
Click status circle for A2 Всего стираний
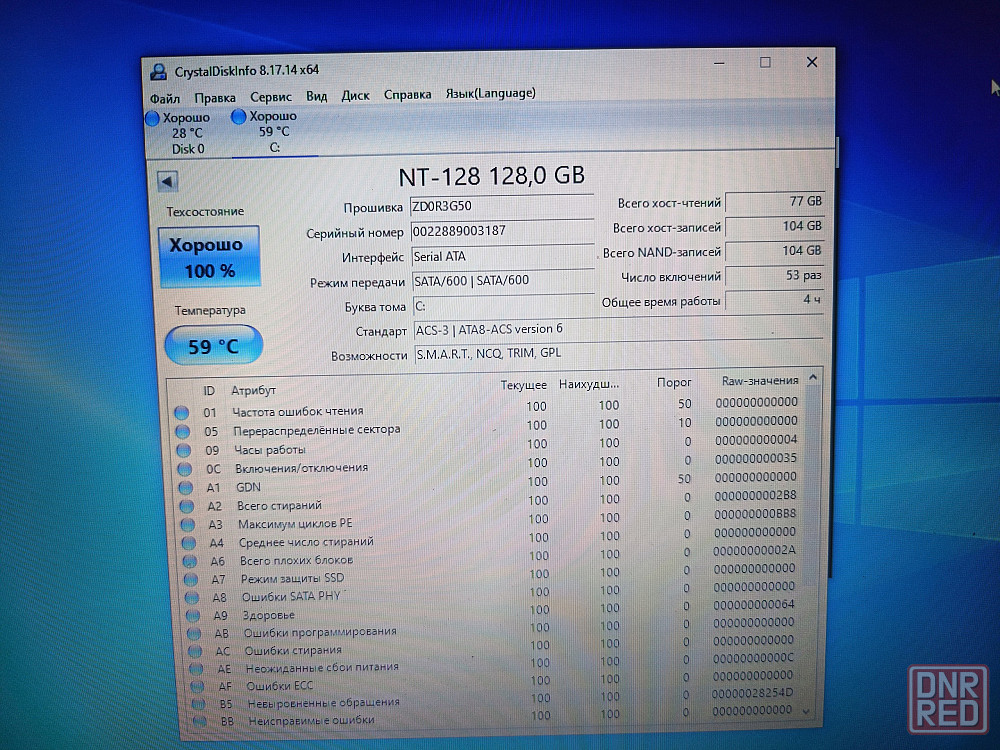tap(187, 506)
